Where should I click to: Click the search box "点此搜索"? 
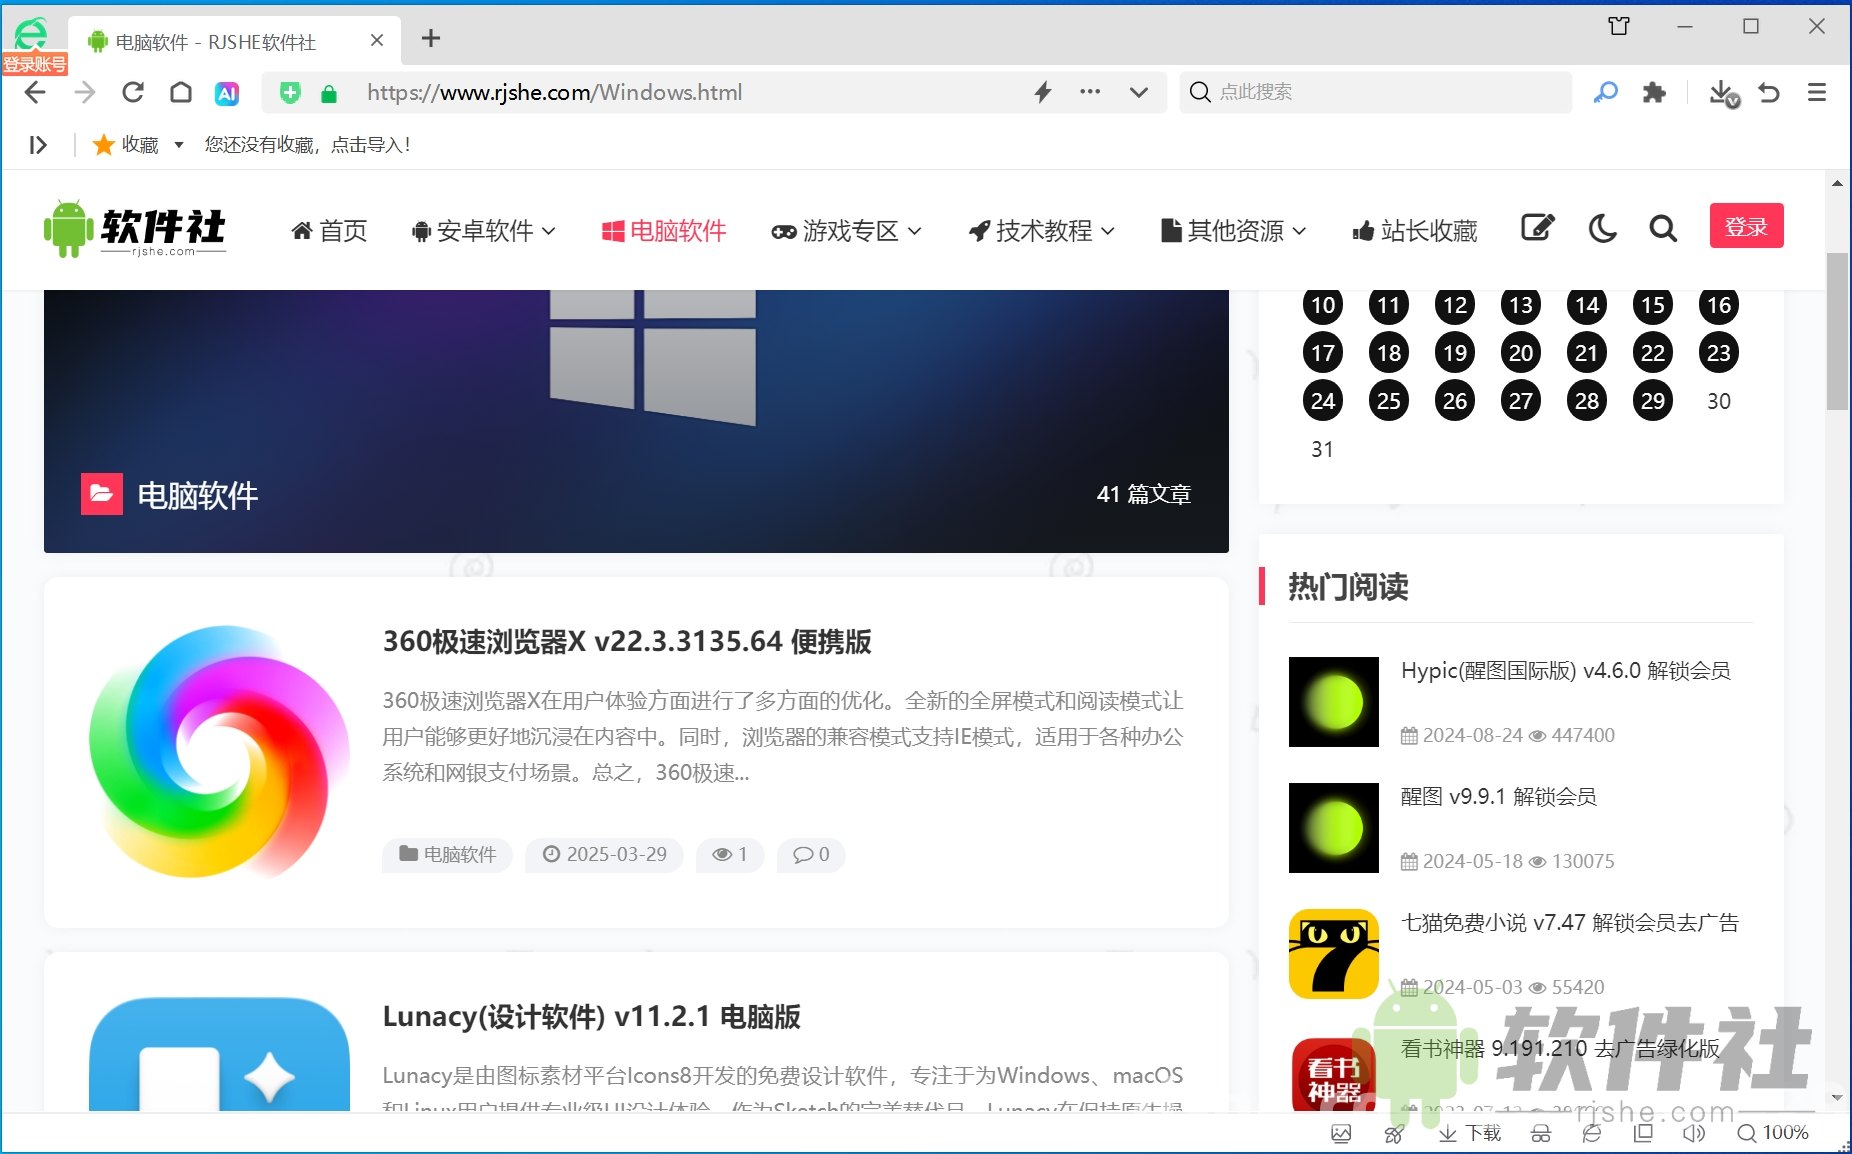(1375, 92)
